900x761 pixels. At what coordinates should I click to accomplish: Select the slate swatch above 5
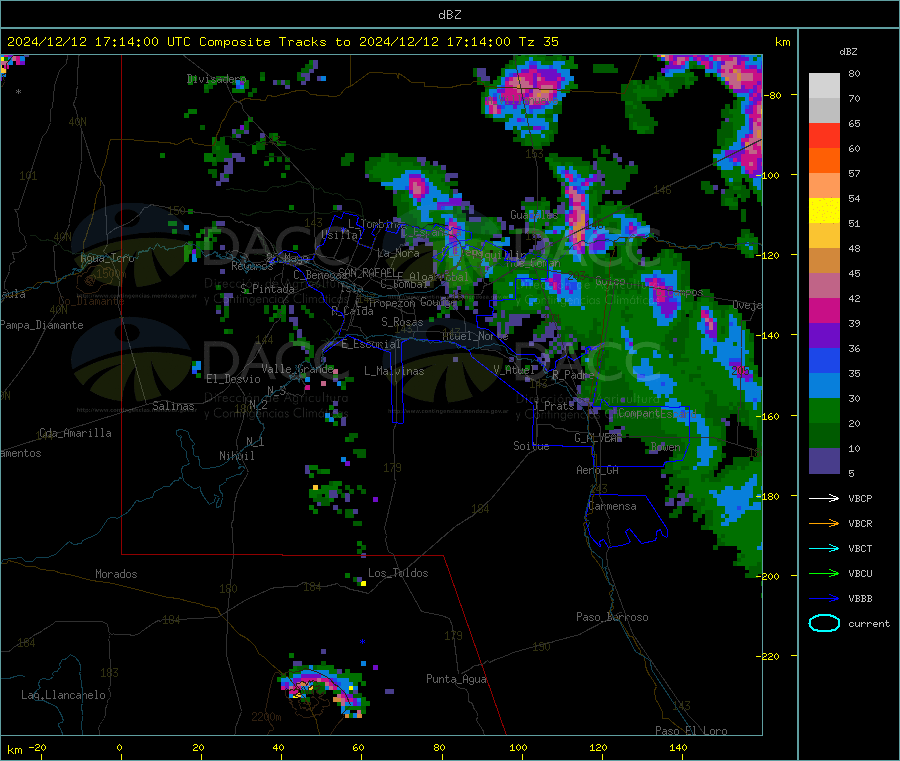click(824, 461)
